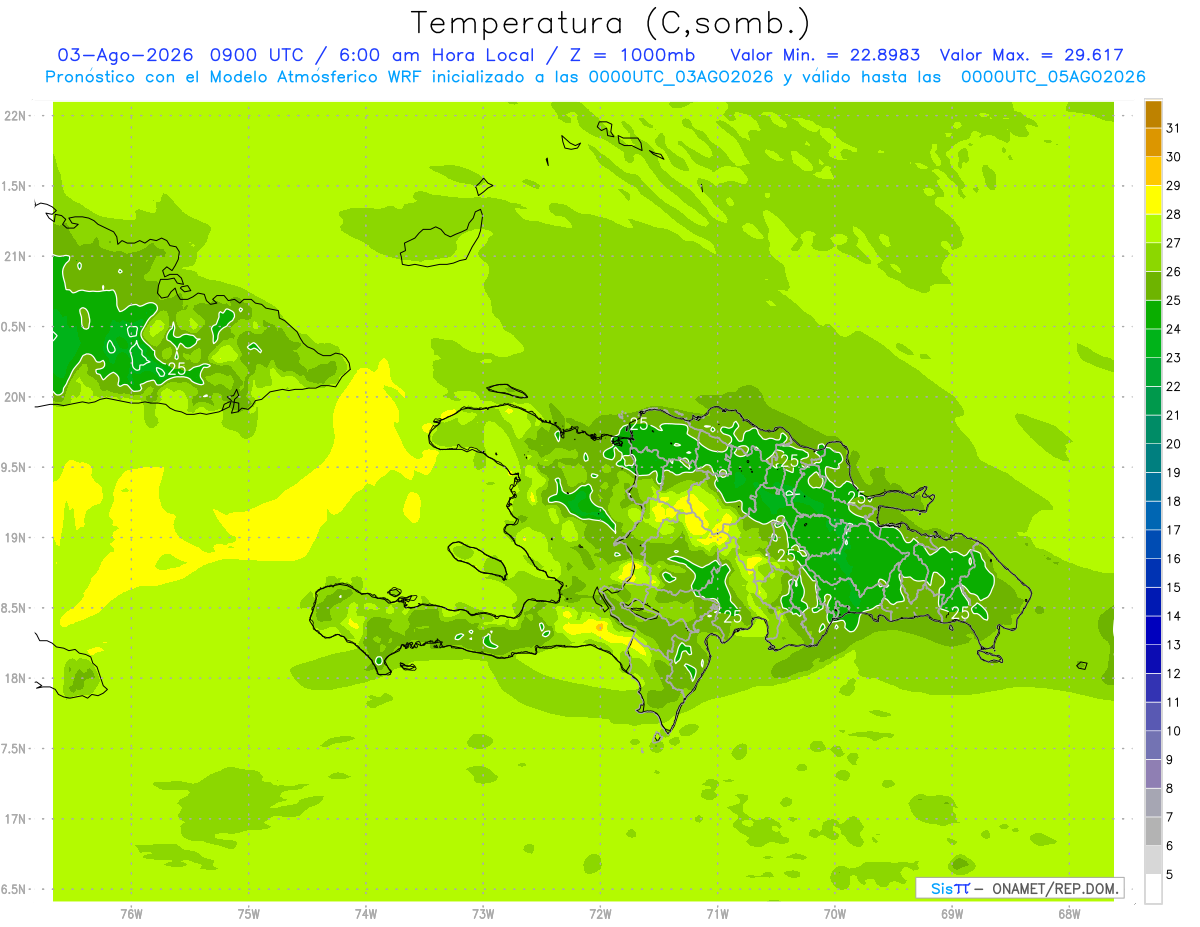Click the purple legend swatch between 8 and 9
The width and height of the screenshot is (1200, 927).
coord(1153,774)
